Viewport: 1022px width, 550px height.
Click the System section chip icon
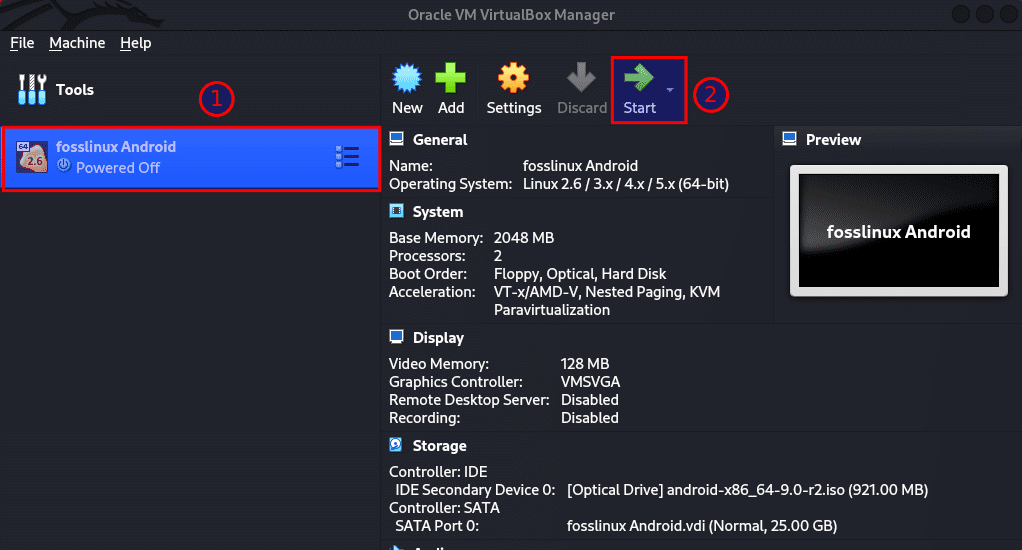396,210
